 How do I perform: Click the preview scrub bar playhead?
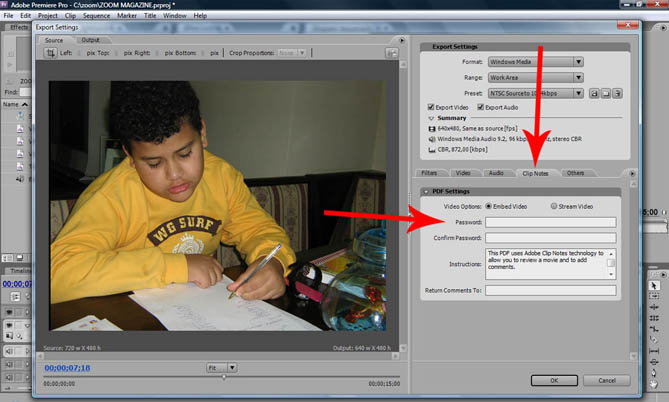click(223, 376)
